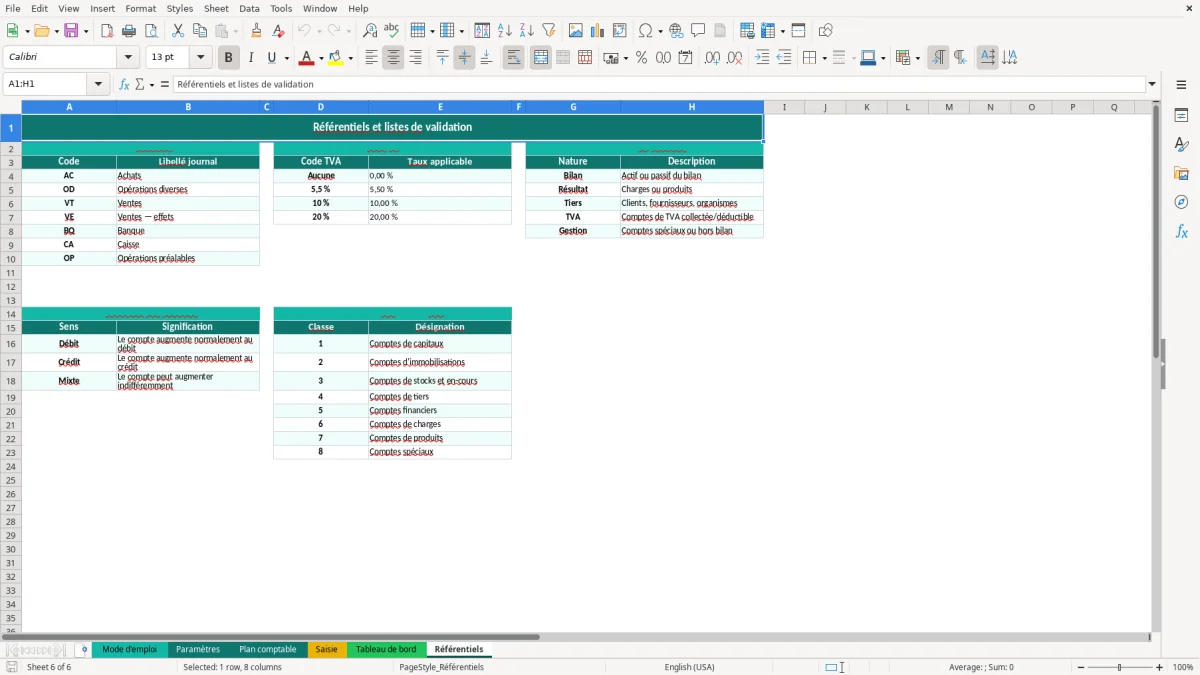Clear direct formatting icon
1200x675 pixels.
tap(279, 31)
